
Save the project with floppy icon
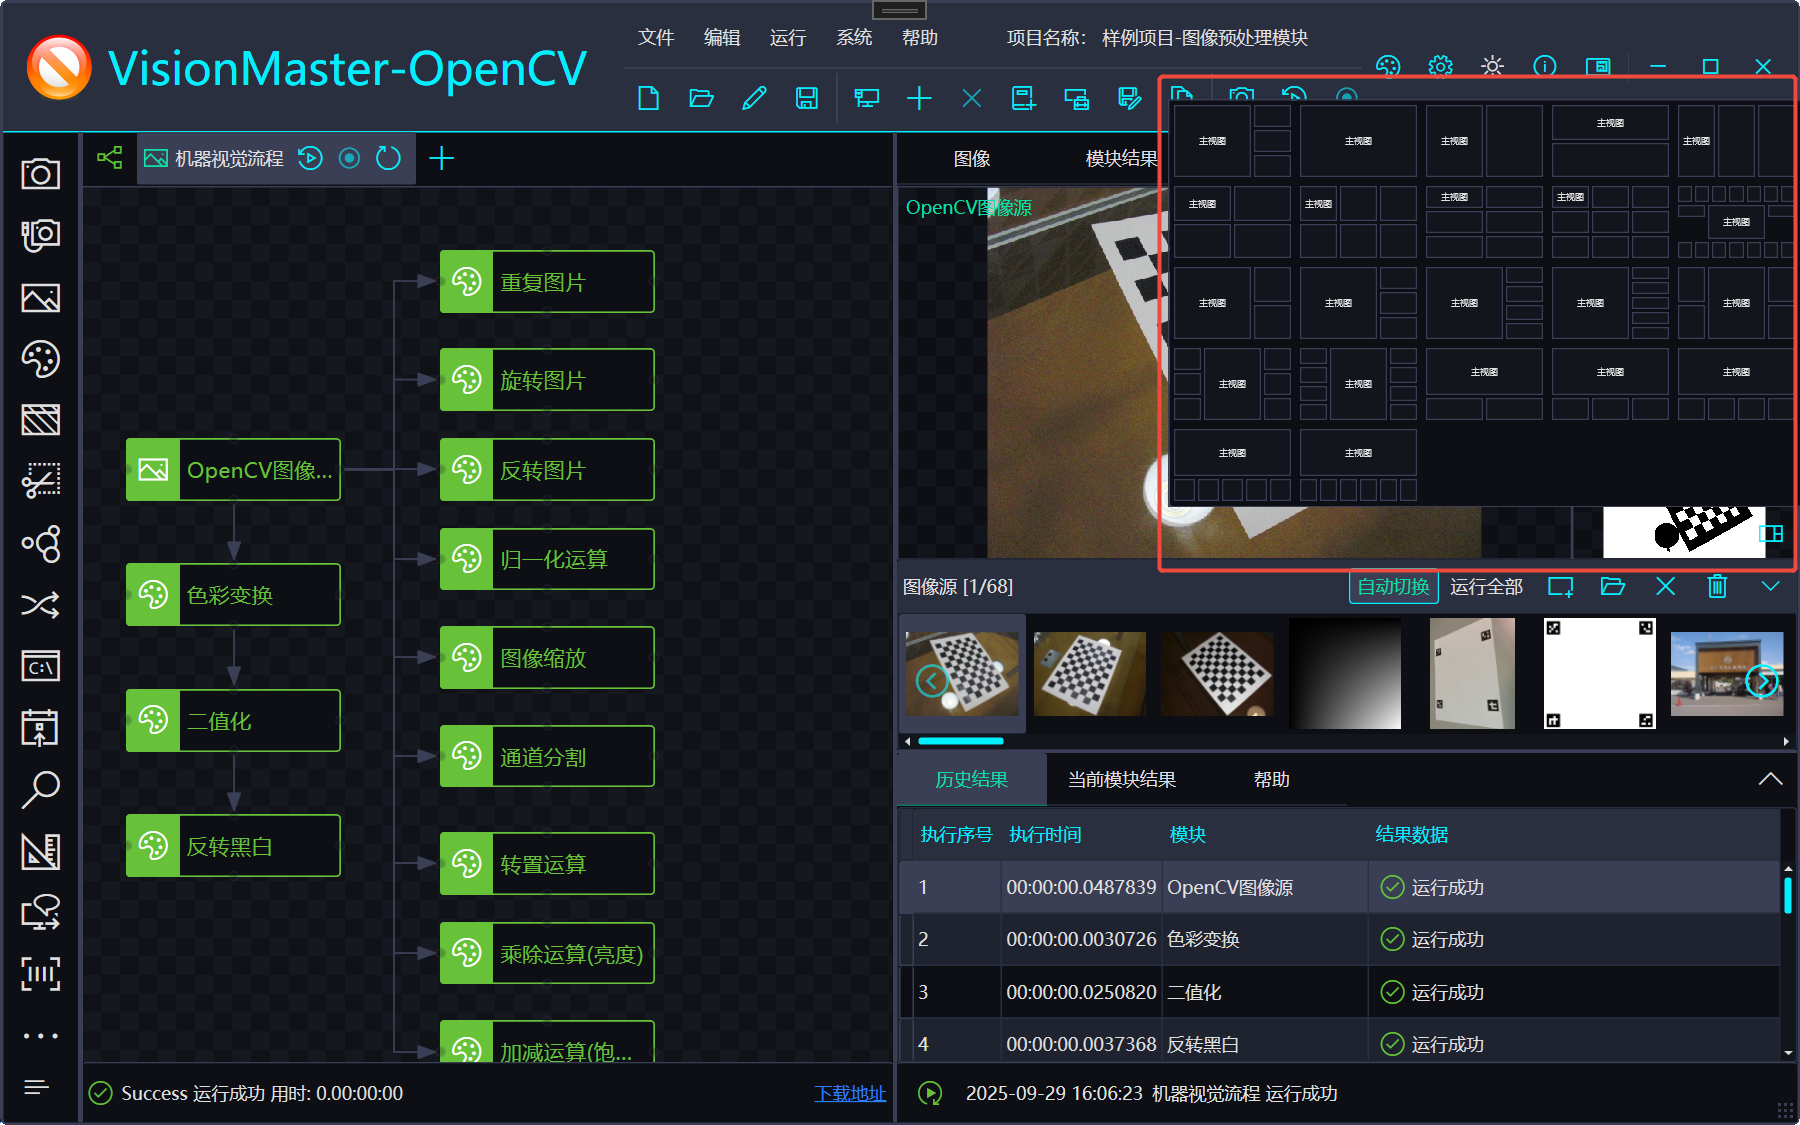tap(806, 98)
